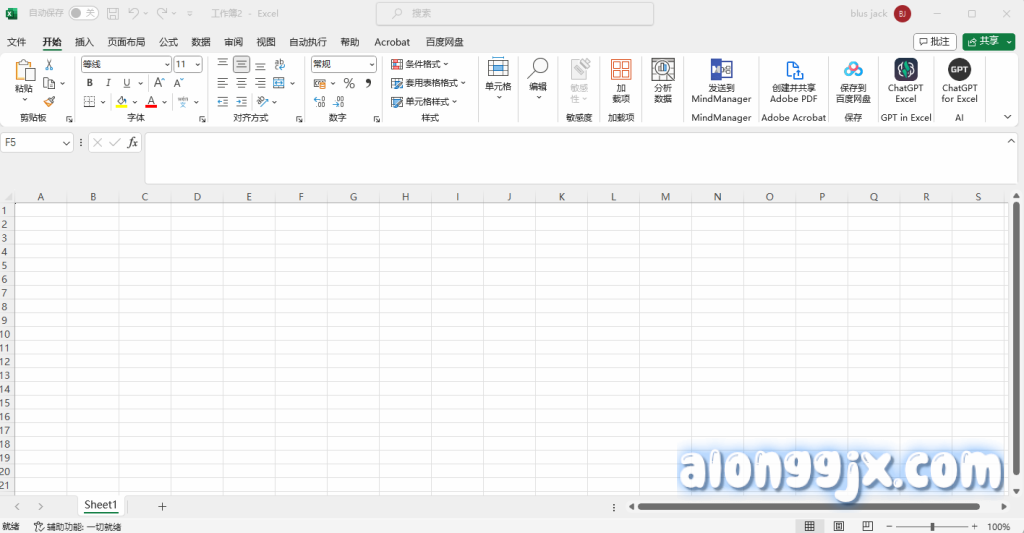Screen dimensions: 1024x533
Task: Click the 共享 share button
Action: (988, 41)
